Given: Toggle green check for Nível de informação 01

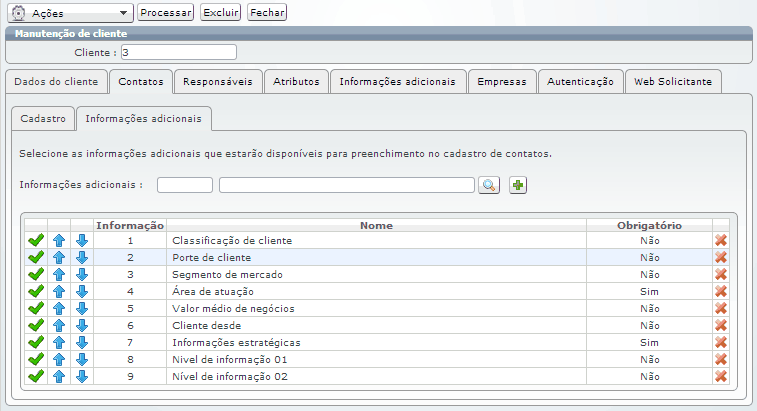Looking at the screenshot, I should coord(36,360).
